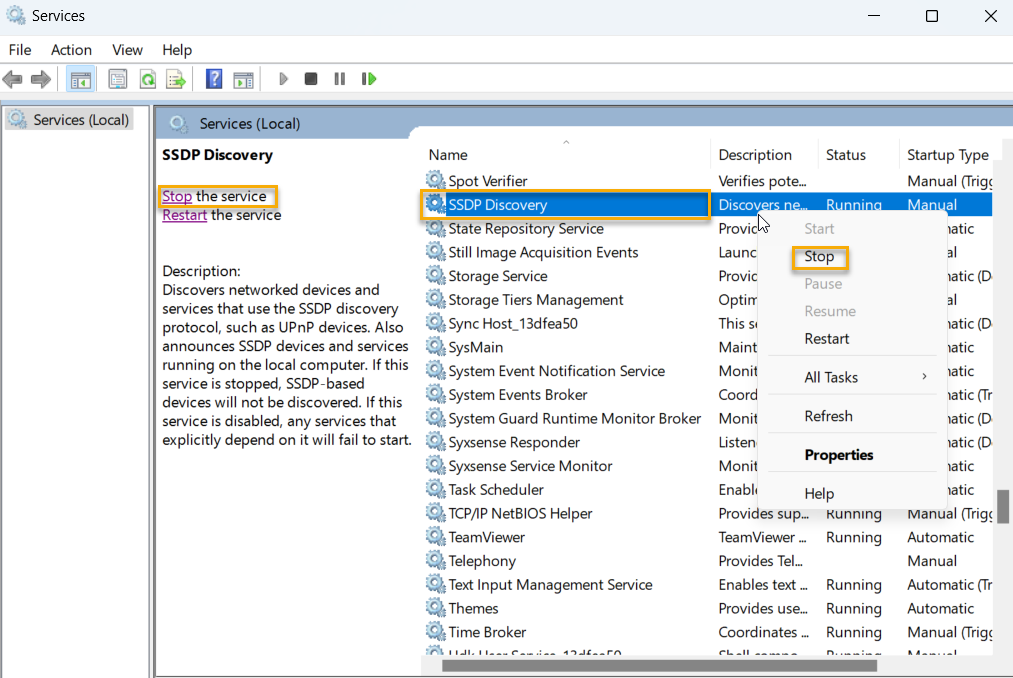Image resolution: width=1013 pixels, height=678 pixels.
Task: Click the Help question mark toolbar icon
Action: point(213,79)
